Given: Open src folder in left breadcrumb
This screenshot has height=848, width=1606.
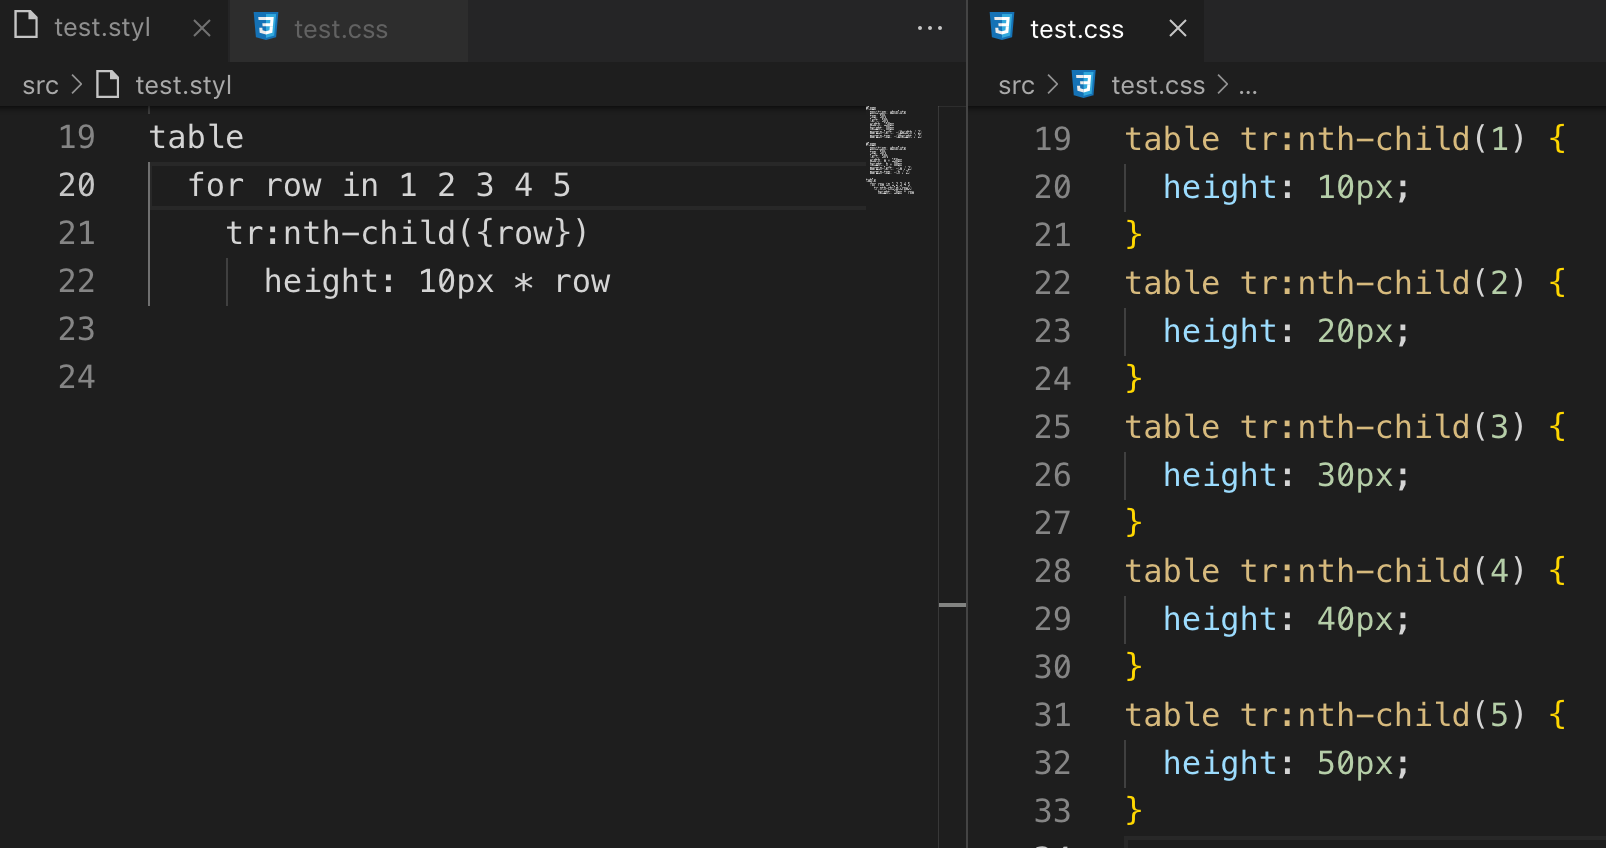Looking at the screenshot, I should point(40,86).
